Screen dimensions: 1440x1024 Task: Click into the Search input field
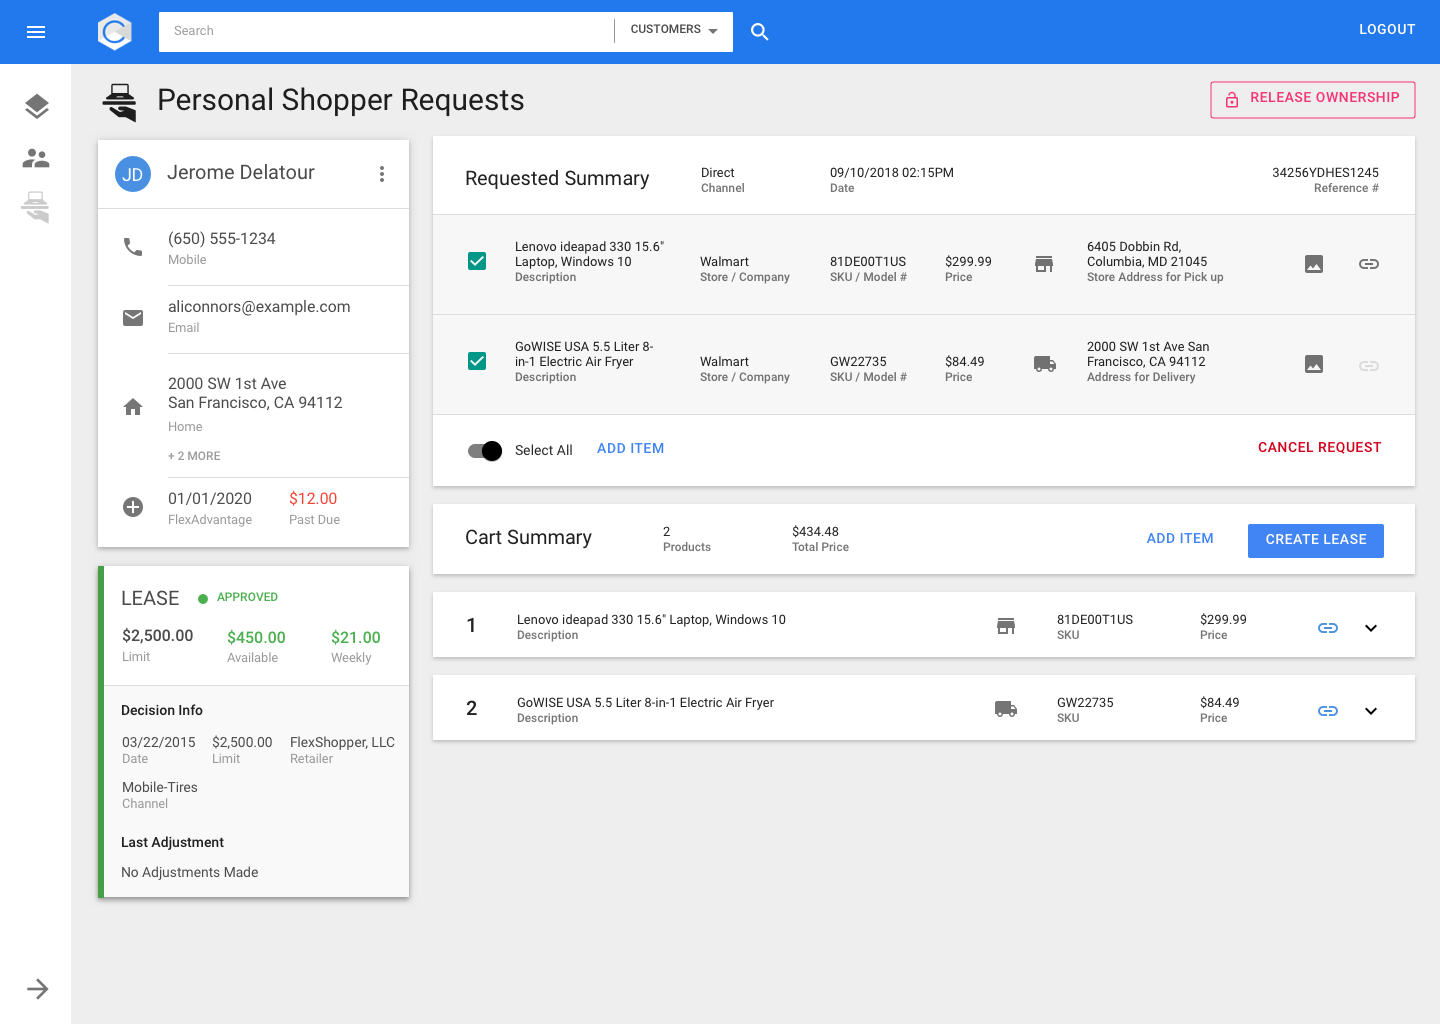tap(385, 31)
